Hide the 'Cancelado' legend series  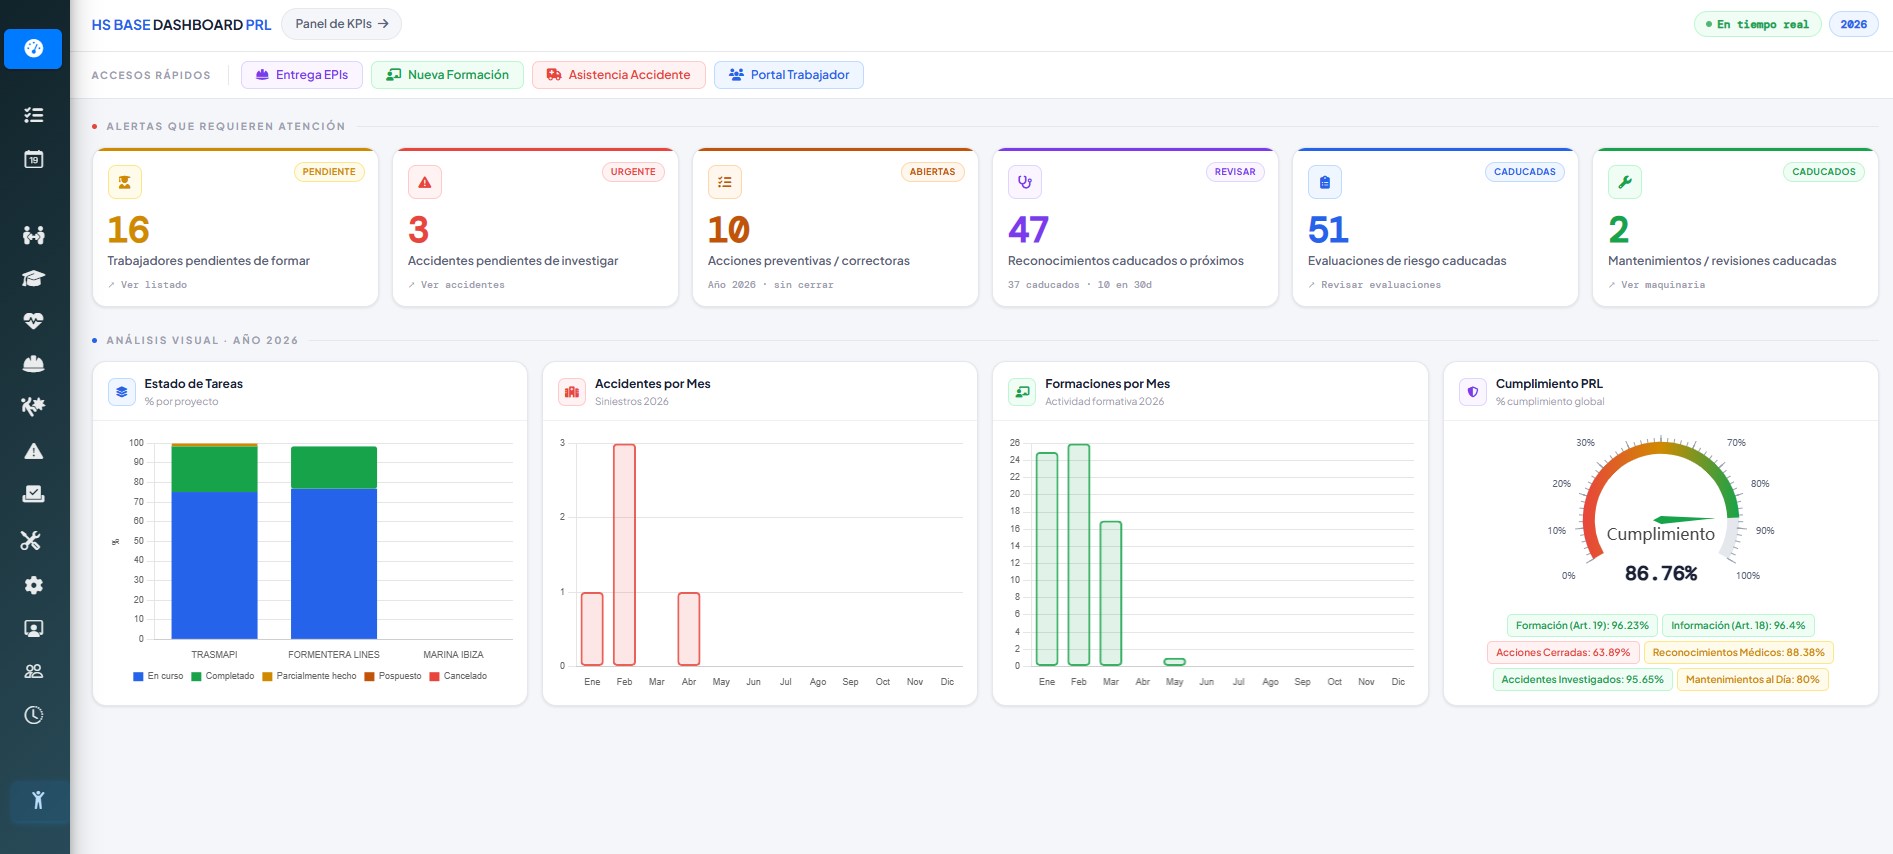[458, 677]
